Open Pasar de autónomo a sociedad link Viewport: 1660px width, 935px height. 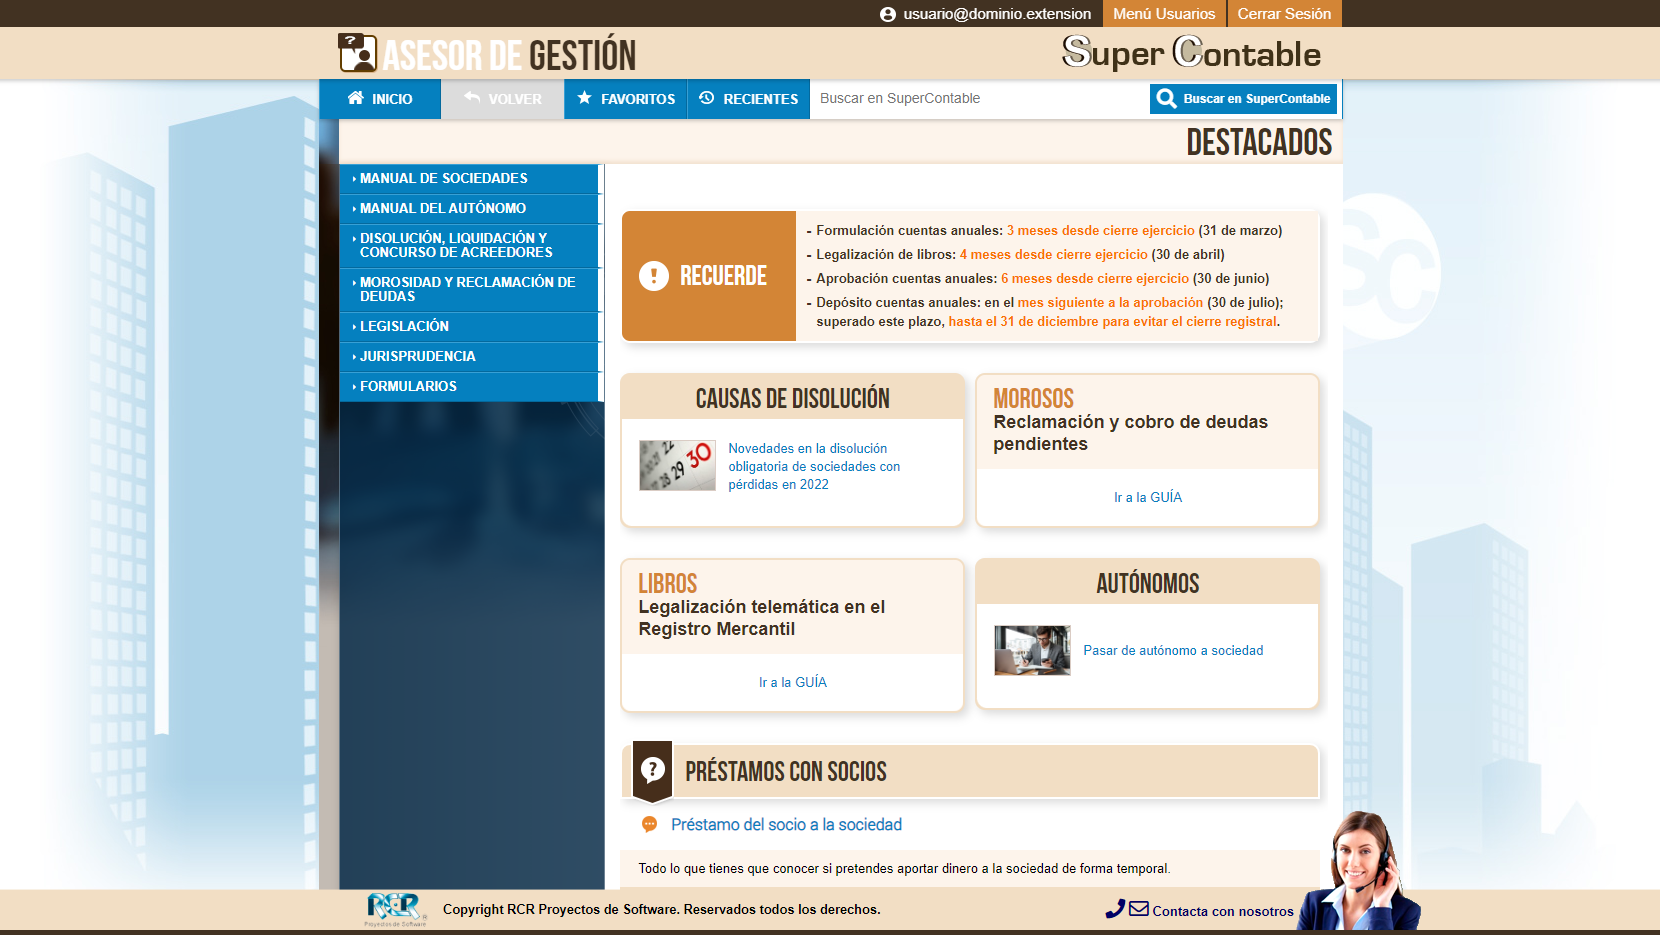[1173, 650]
